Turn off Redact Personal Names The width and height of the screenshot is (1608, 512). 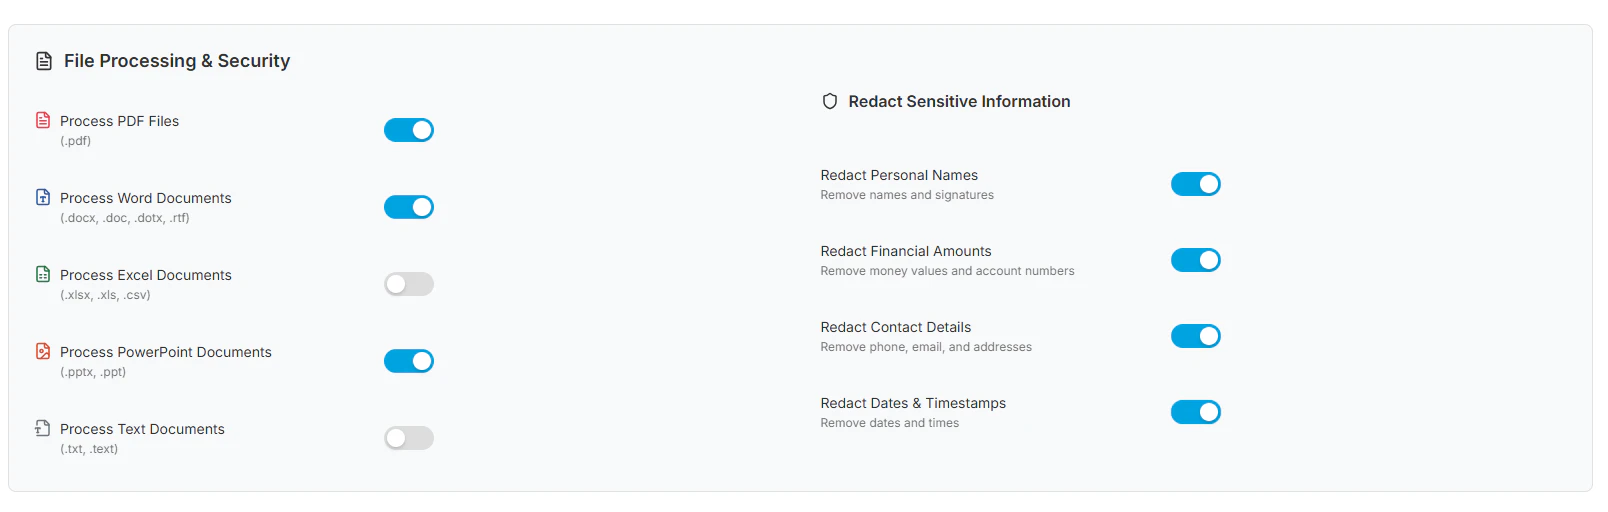[1196, 184]
